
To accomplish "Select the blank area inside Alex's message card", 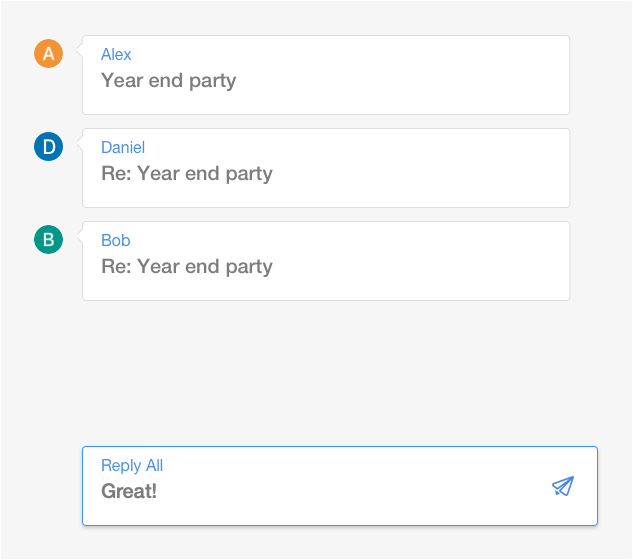I will click(420, 76).
